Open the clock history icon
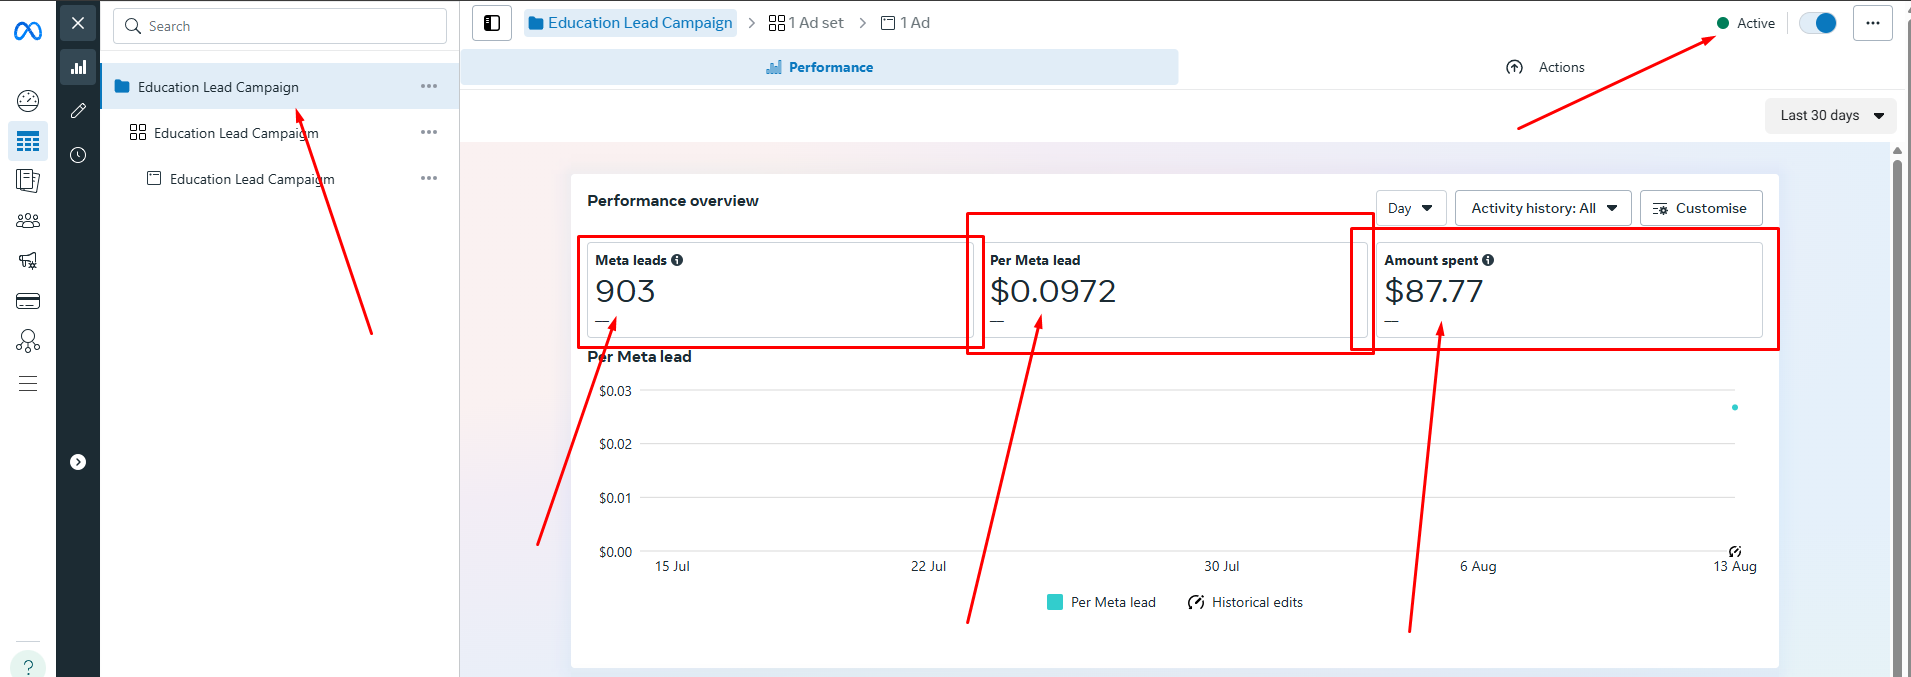The image size is (1911, 677). (78, 155)
